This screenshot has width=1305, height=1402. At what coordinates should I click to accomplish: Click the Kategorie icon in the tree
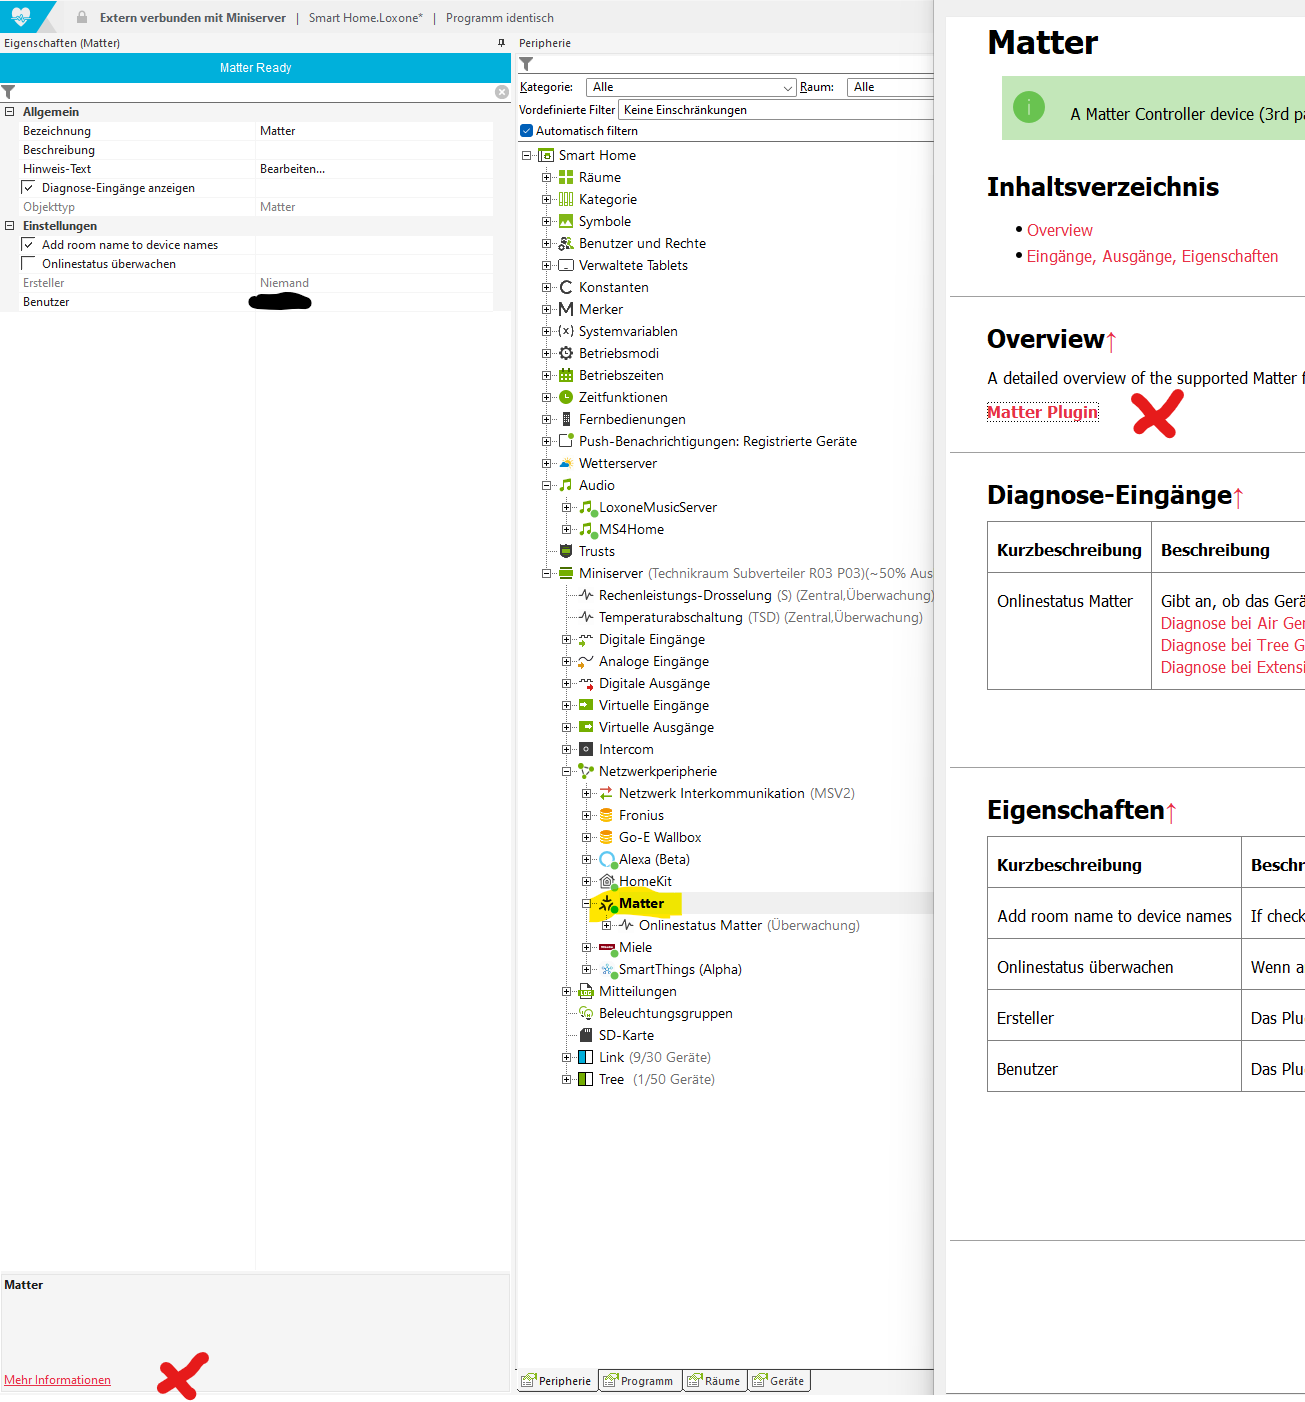566,199
